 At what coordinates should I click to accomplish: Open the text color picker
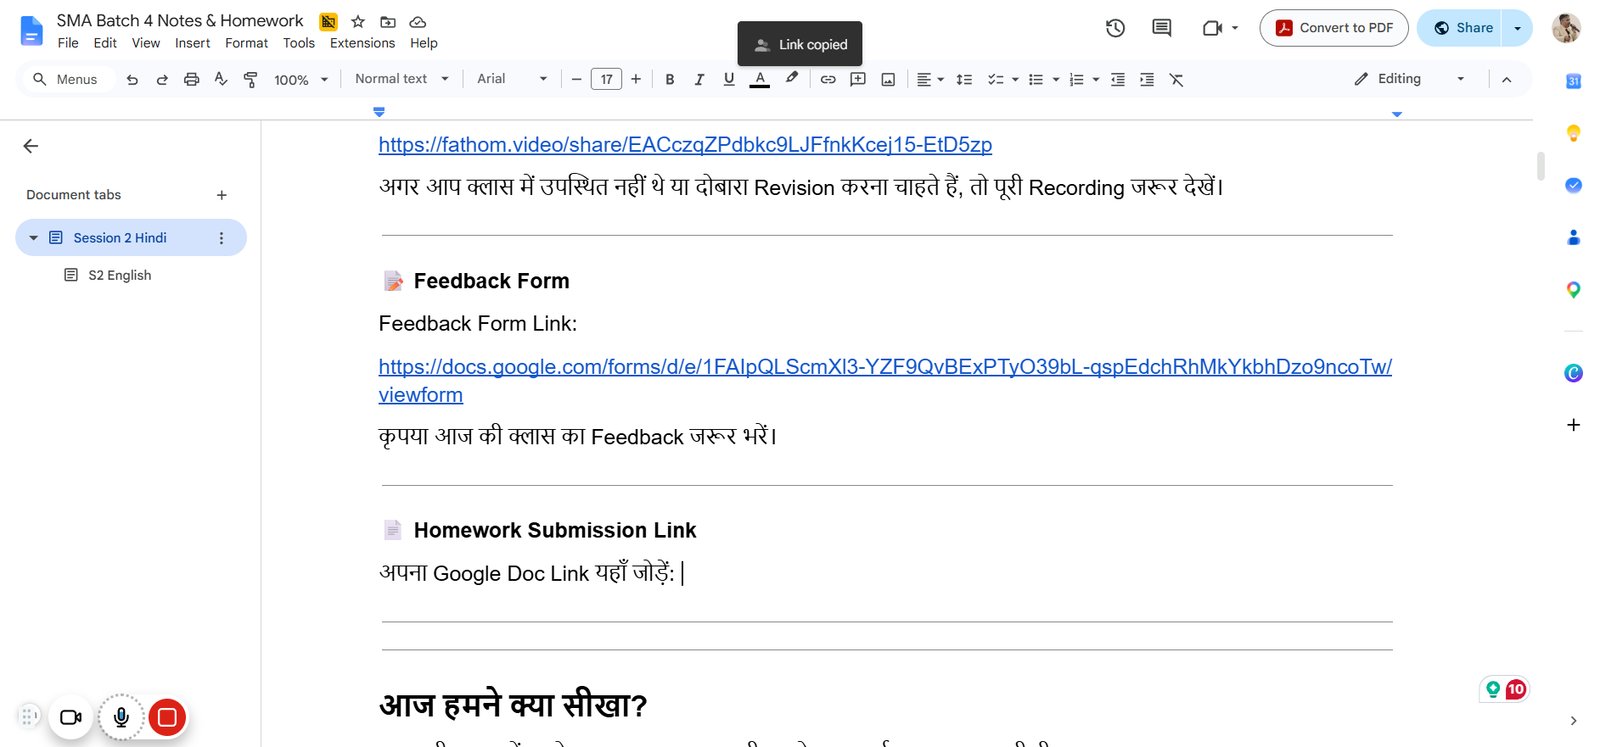pyautogui.click(x=760, y=79)
